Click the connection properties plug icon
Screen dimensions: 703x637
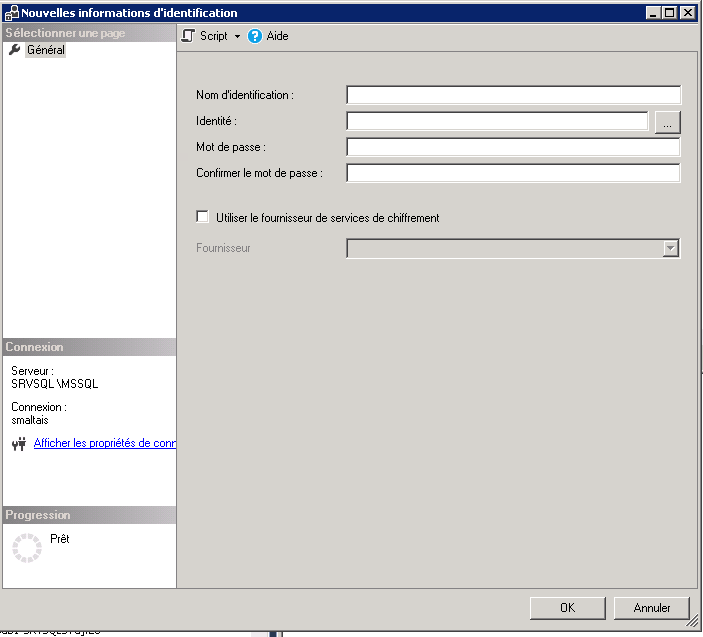19,444
